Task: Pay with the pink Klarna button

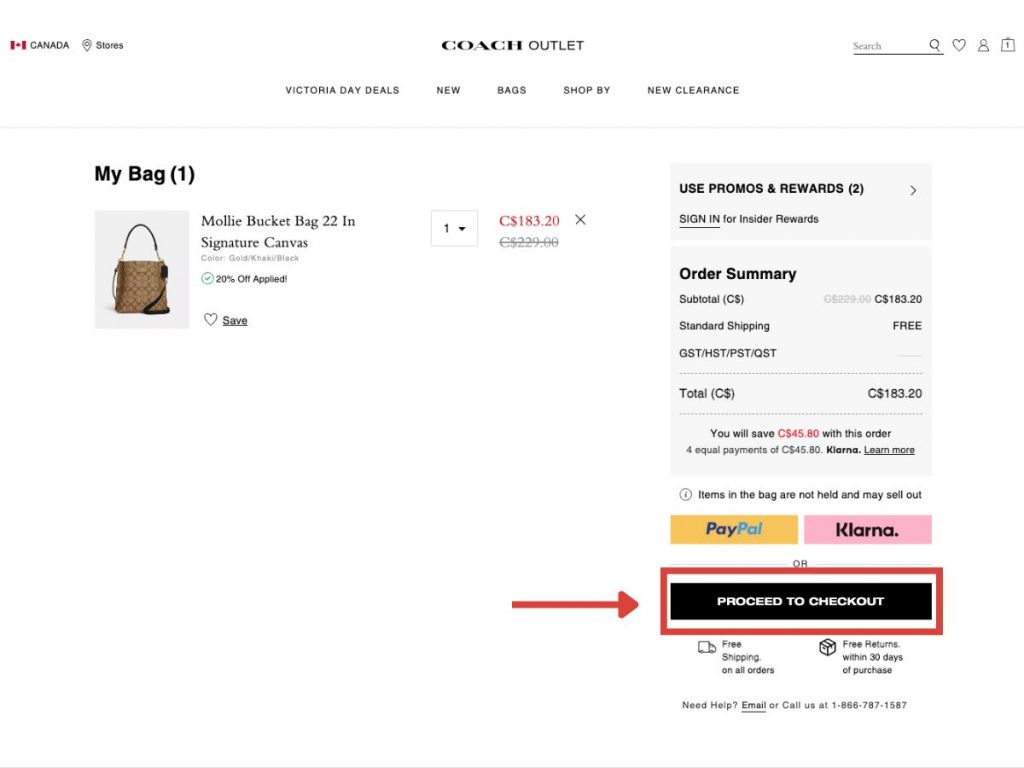Action: [867, 529]
